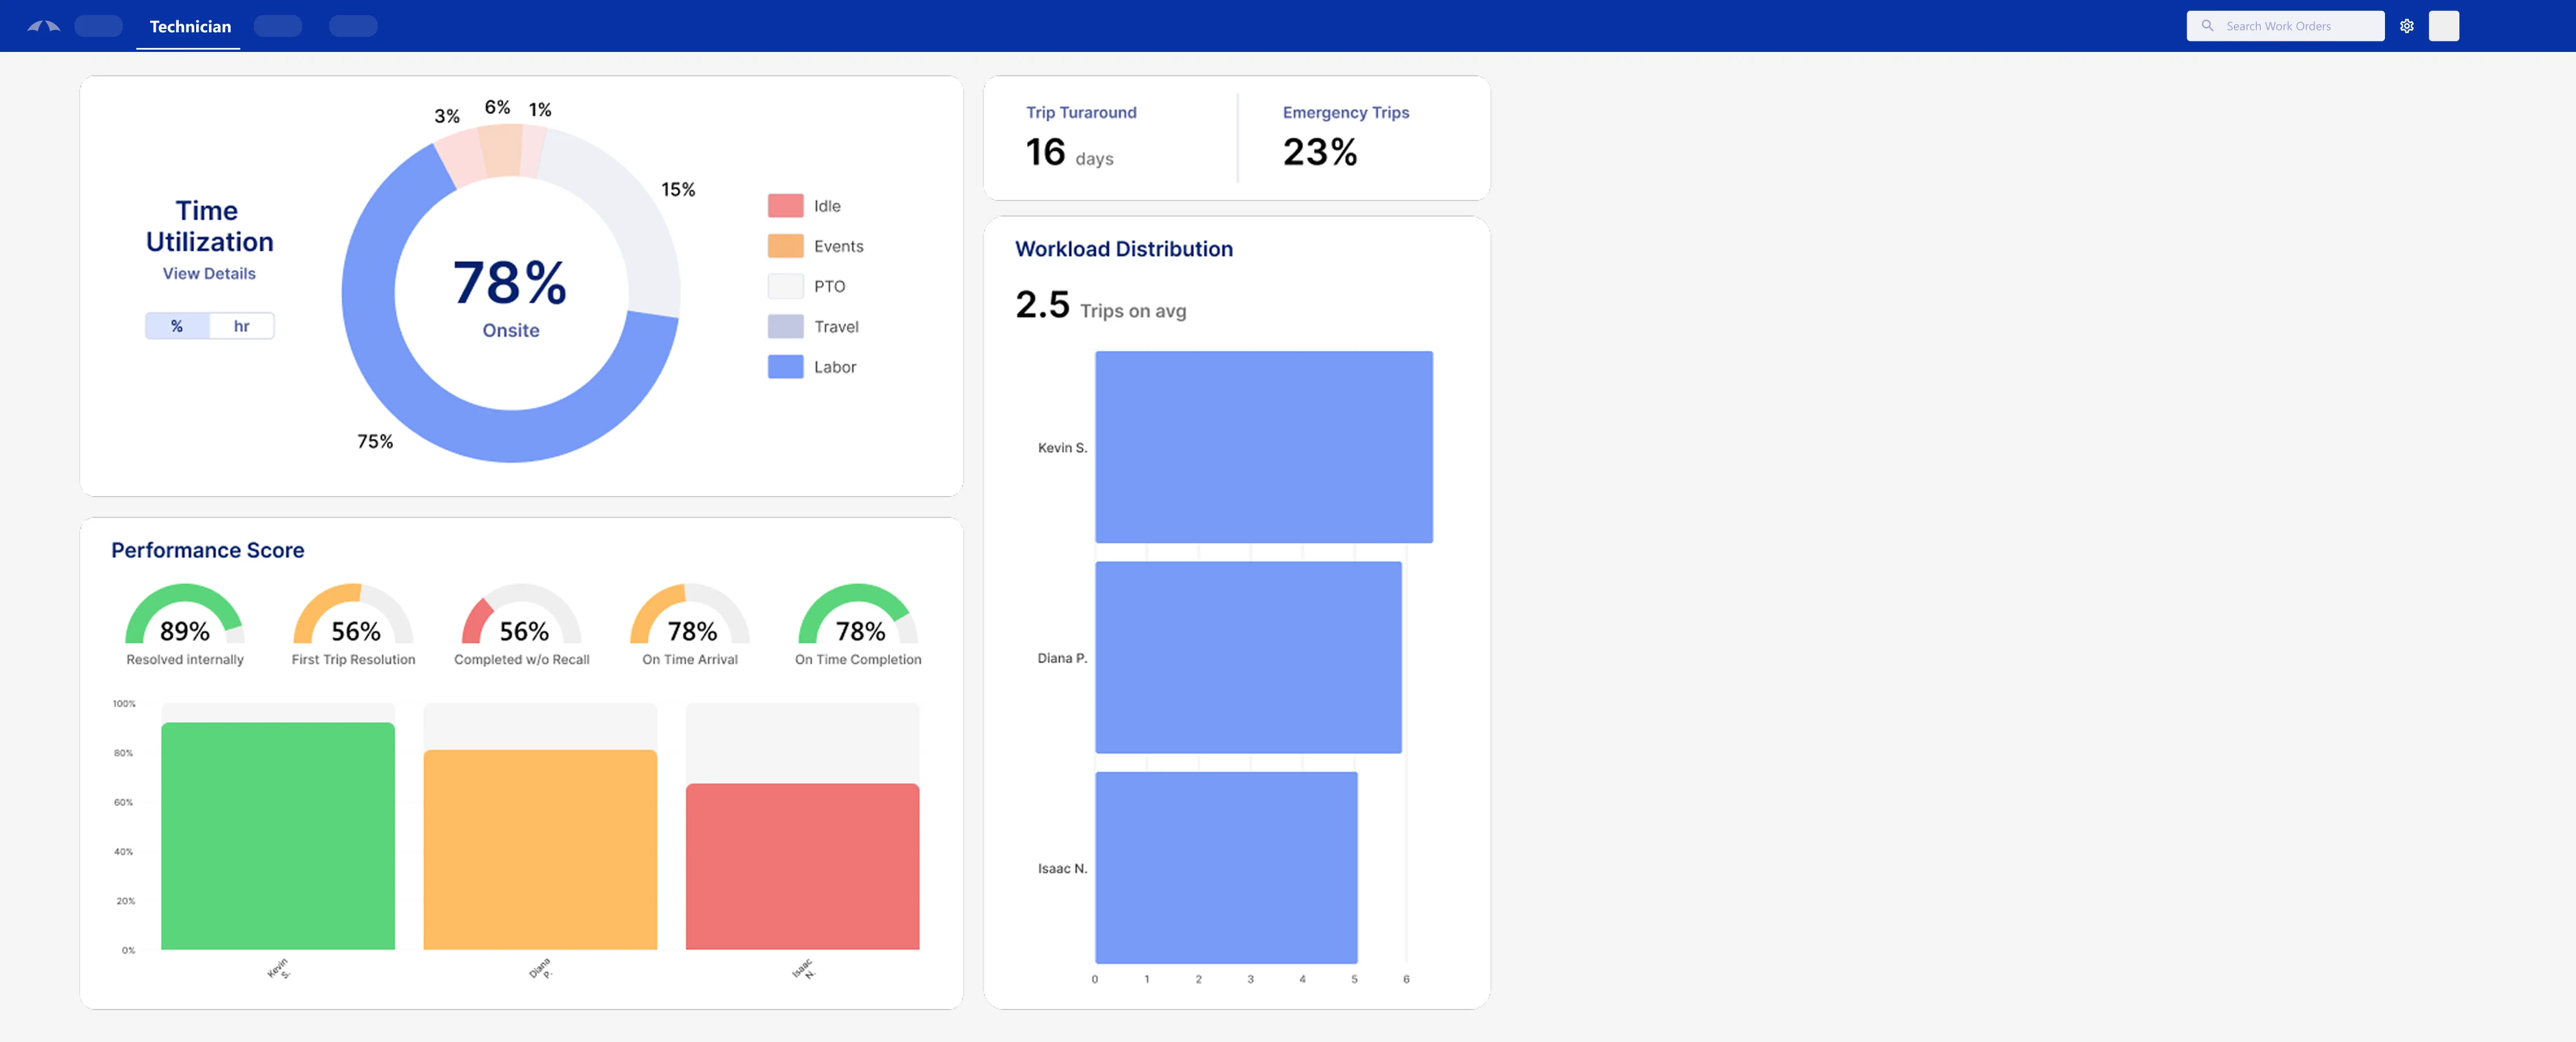Click the Trip Turaround label

(1081, 112)
